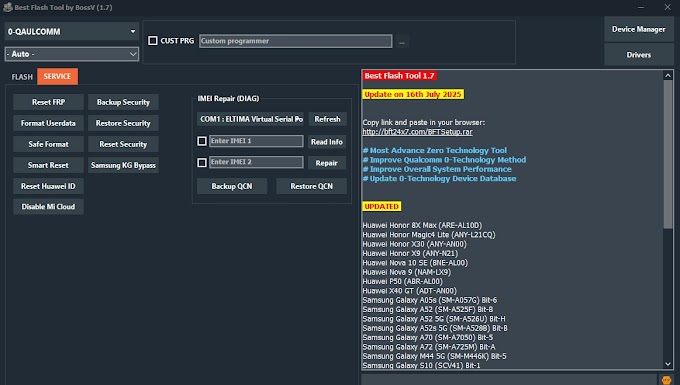Click '# Improve Qualcomm 0-Technology Method' line
Image resolution: width=680 pixels, height=385 pixels.
pyautogui.click(x=444, y=160)
